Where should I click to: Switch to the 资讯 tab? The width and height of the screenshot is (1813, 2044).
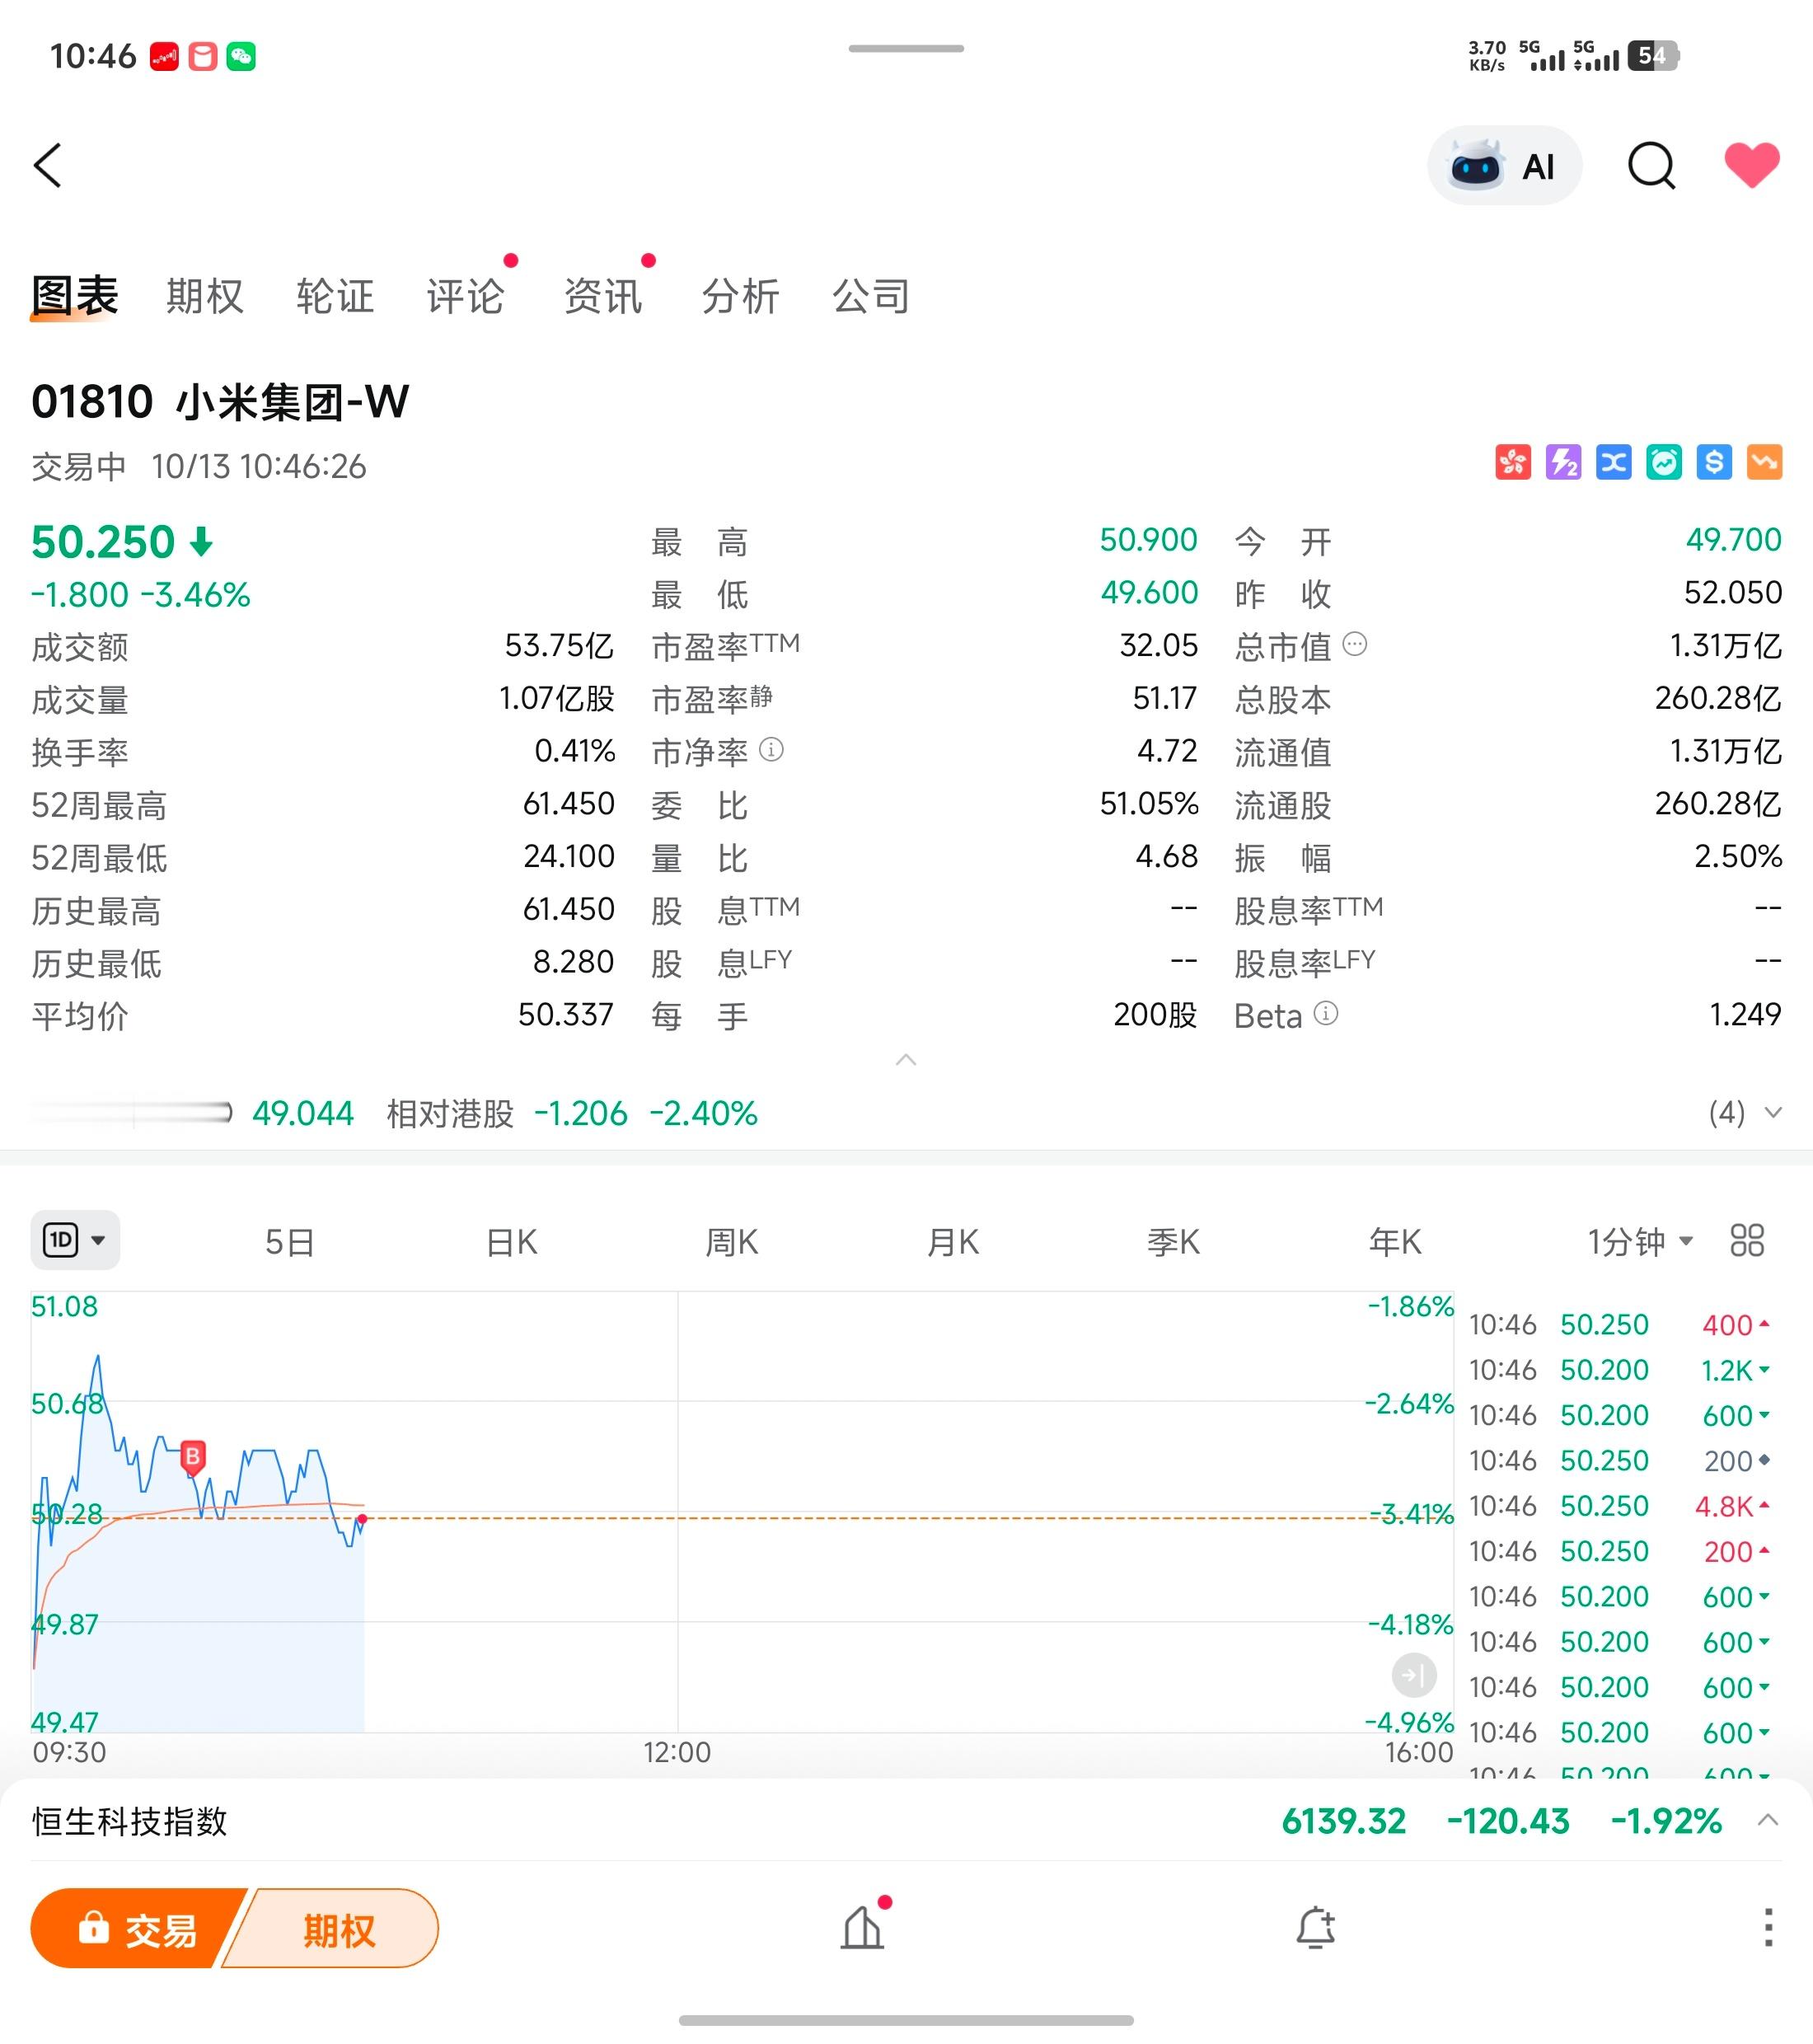[x=602, y=297]
